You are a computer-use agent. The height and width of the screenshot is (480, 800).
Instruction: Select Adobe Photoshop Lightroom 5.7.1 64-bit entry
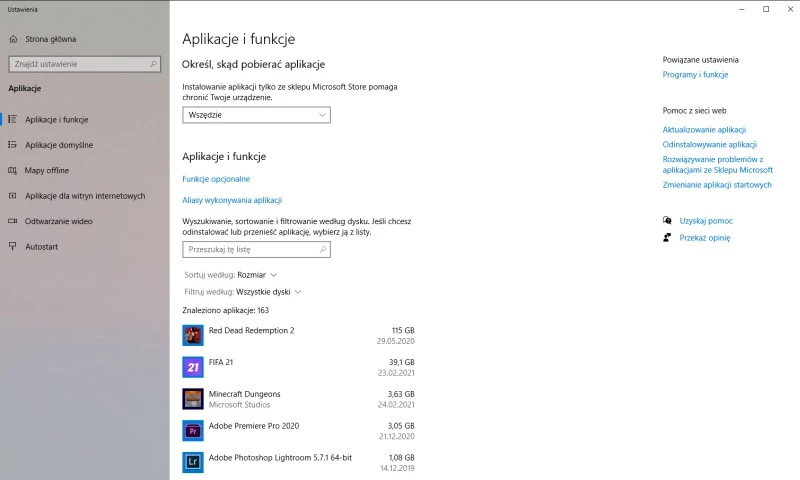click(280, 458)
